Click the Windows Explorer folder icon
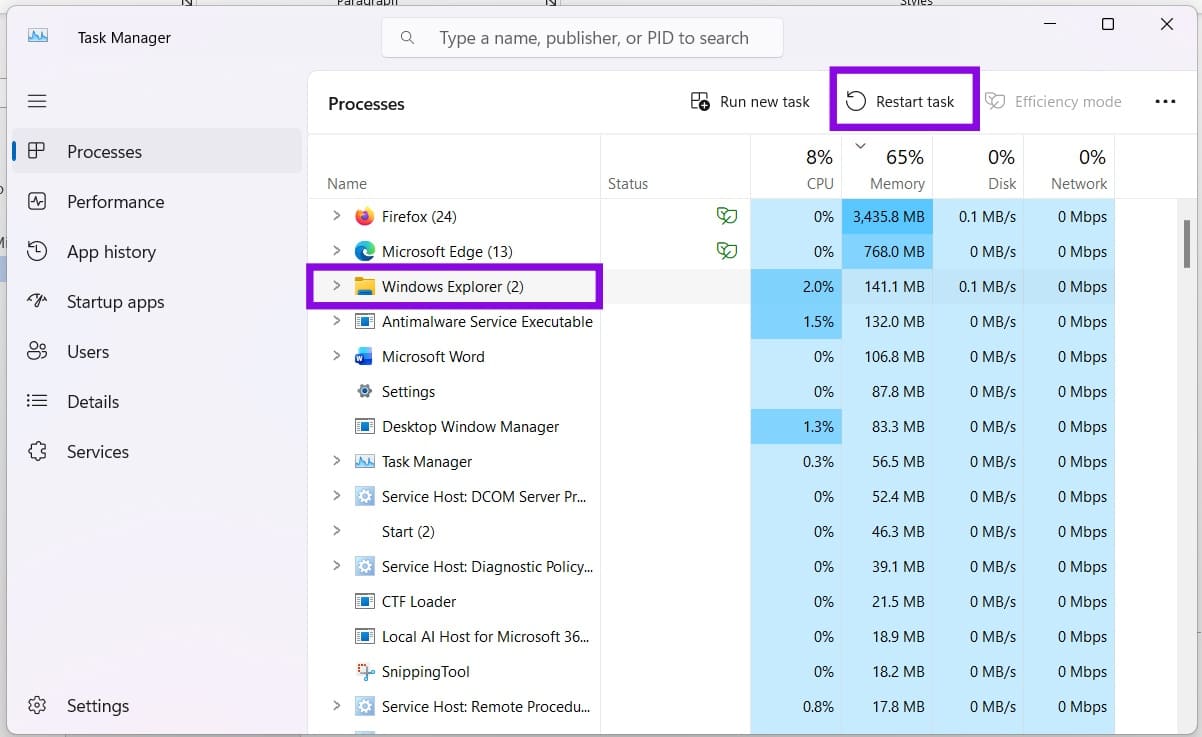Screen dimensions: 1202x737 364,286
